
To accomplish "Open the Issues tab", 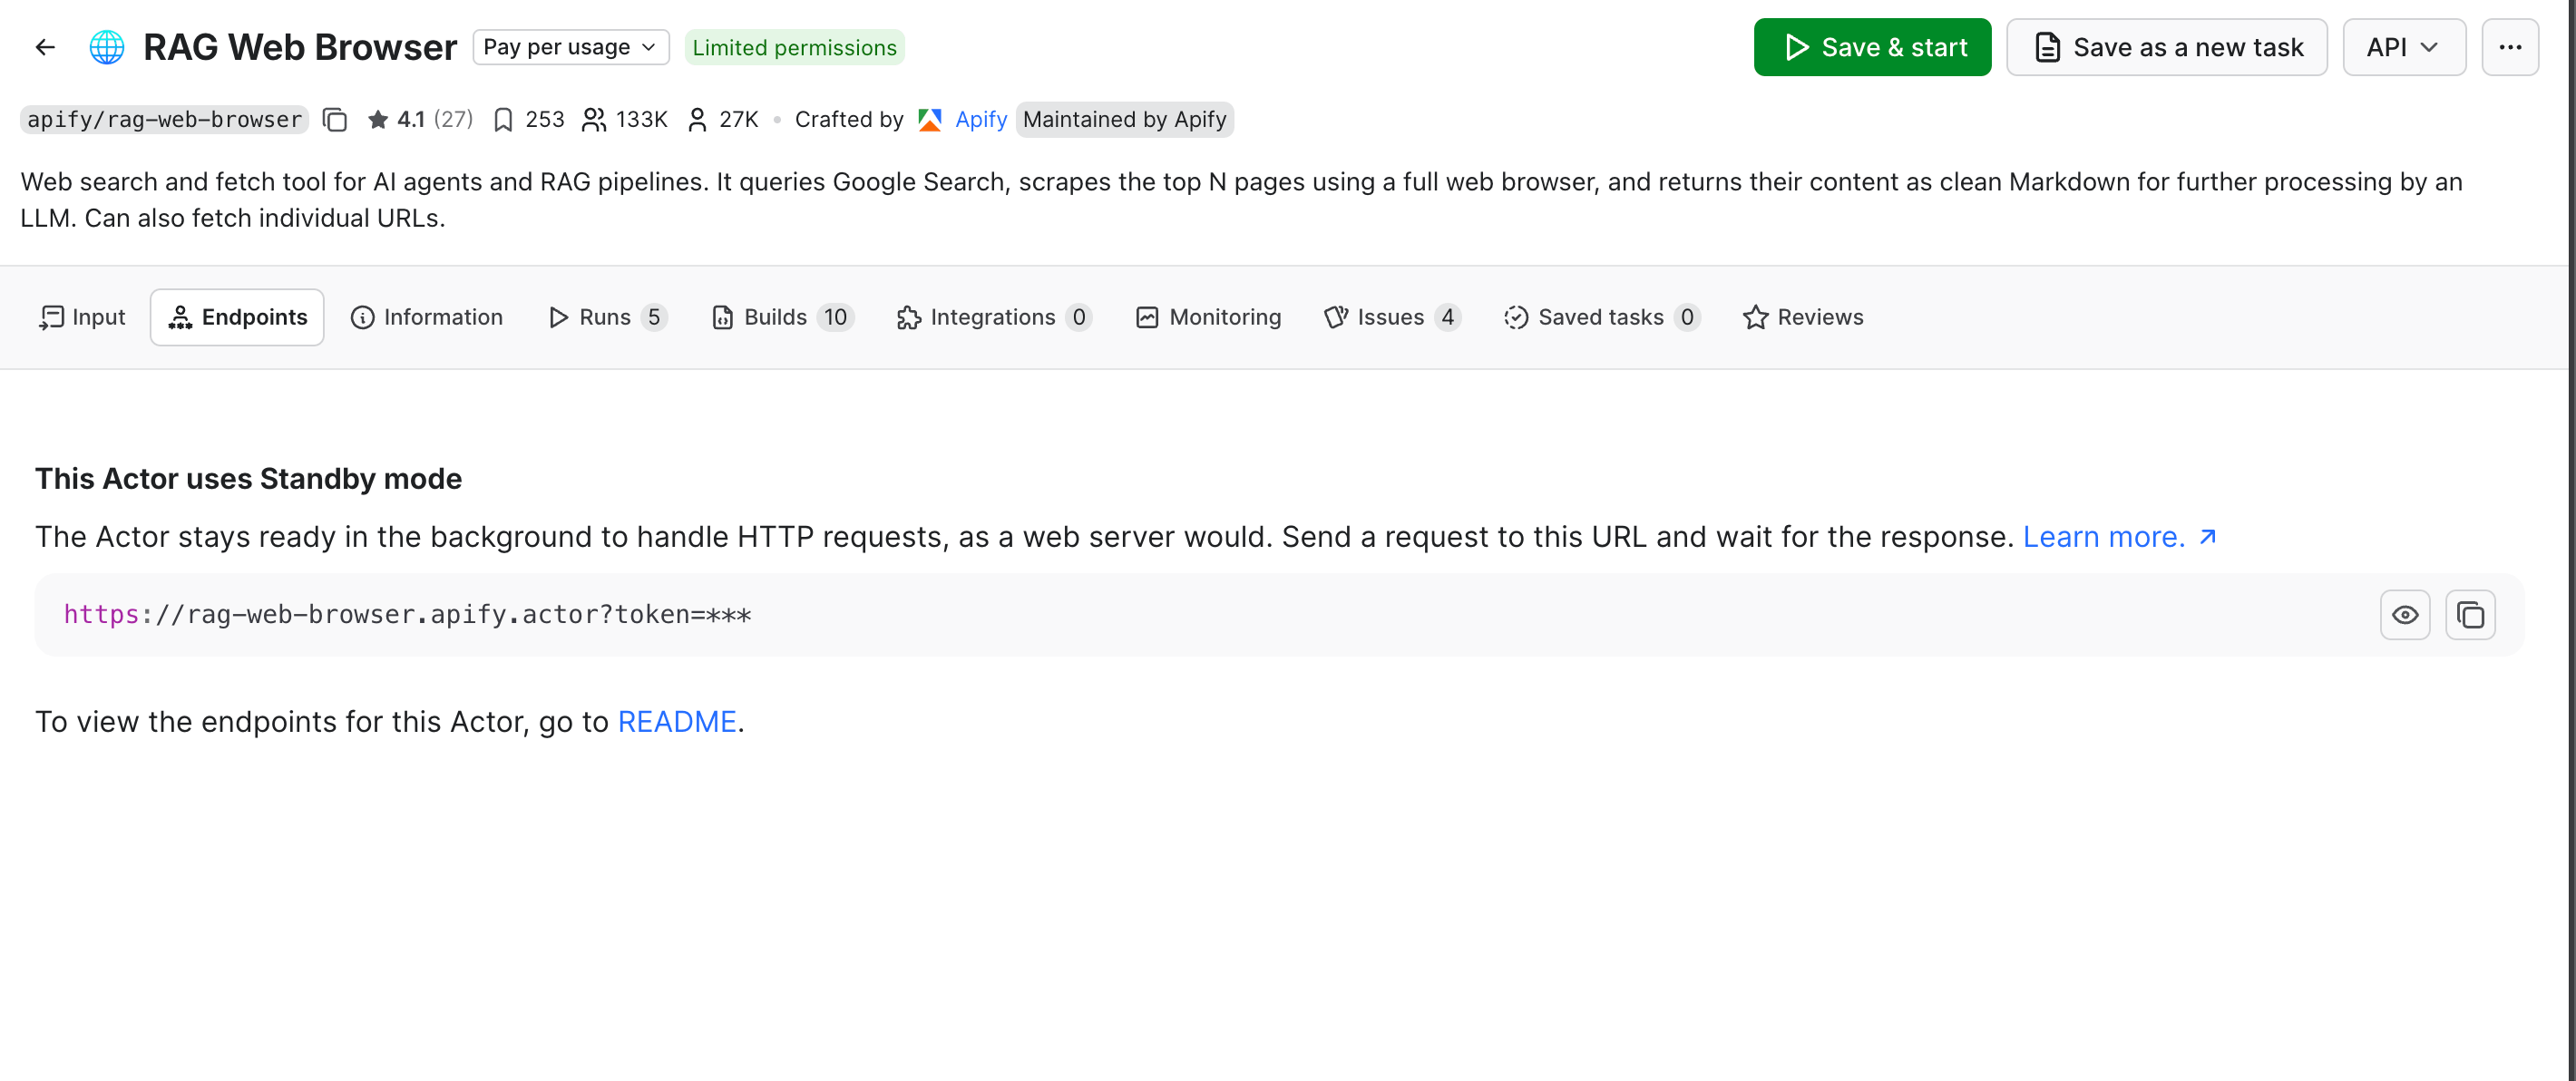I will 1392,317.
